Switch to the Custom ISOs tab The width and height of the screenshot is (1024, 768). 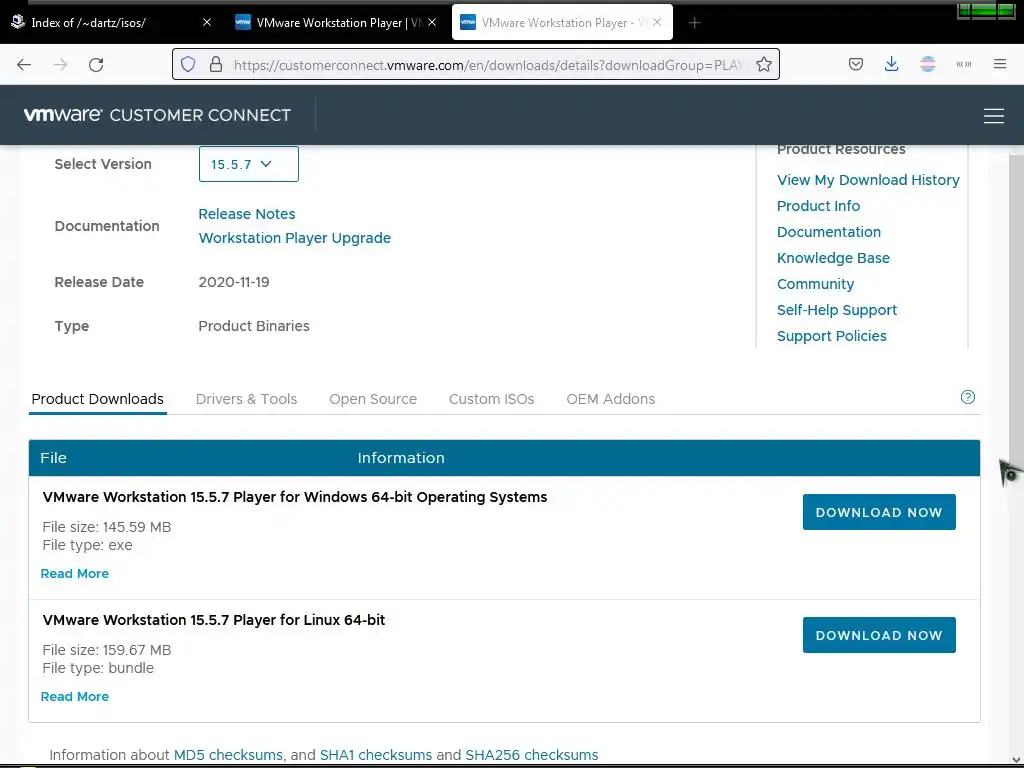click(x=491, y=399)
